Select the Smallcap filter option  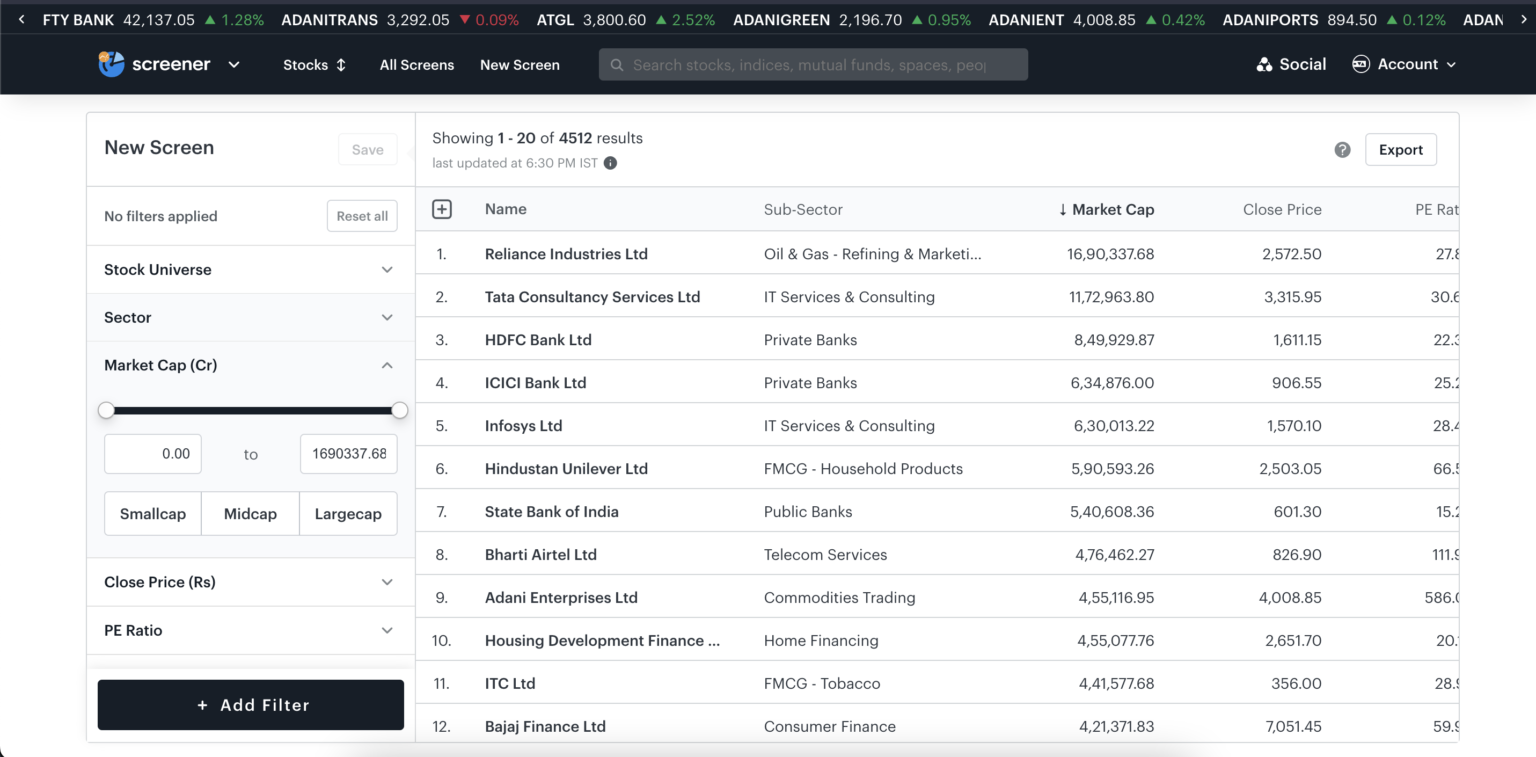pos(152,513)
